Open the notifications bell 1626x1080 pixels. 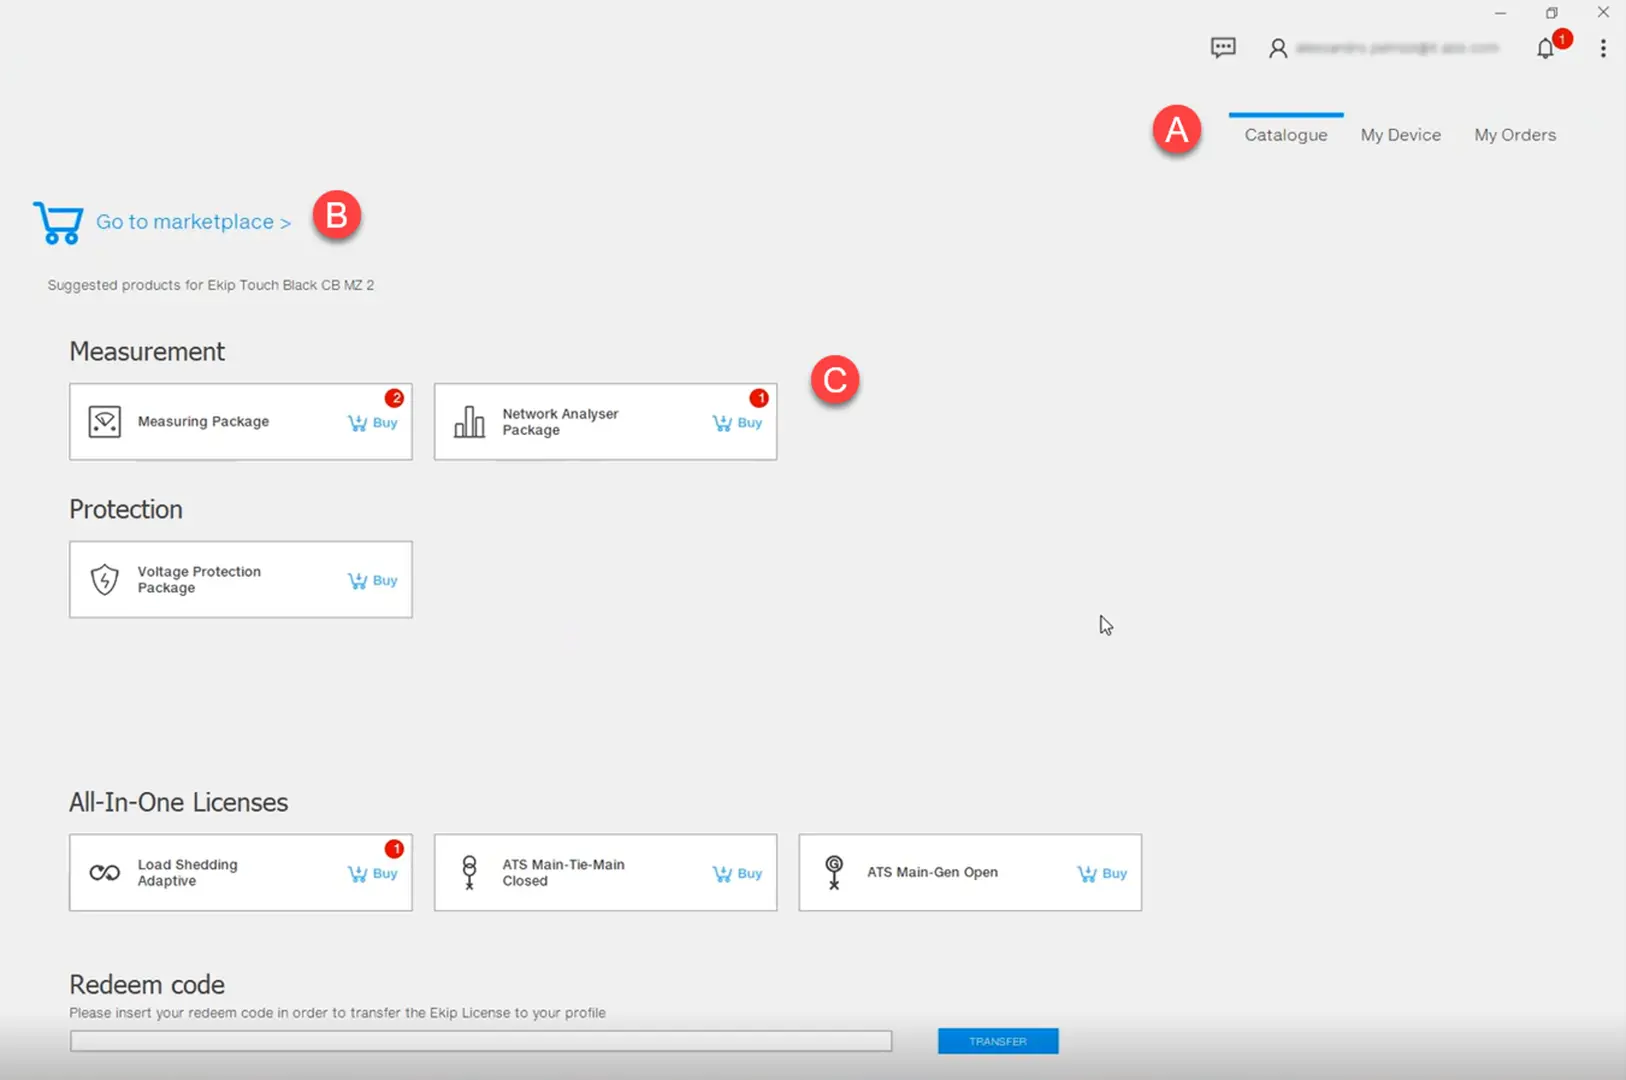pos(1544,48)
